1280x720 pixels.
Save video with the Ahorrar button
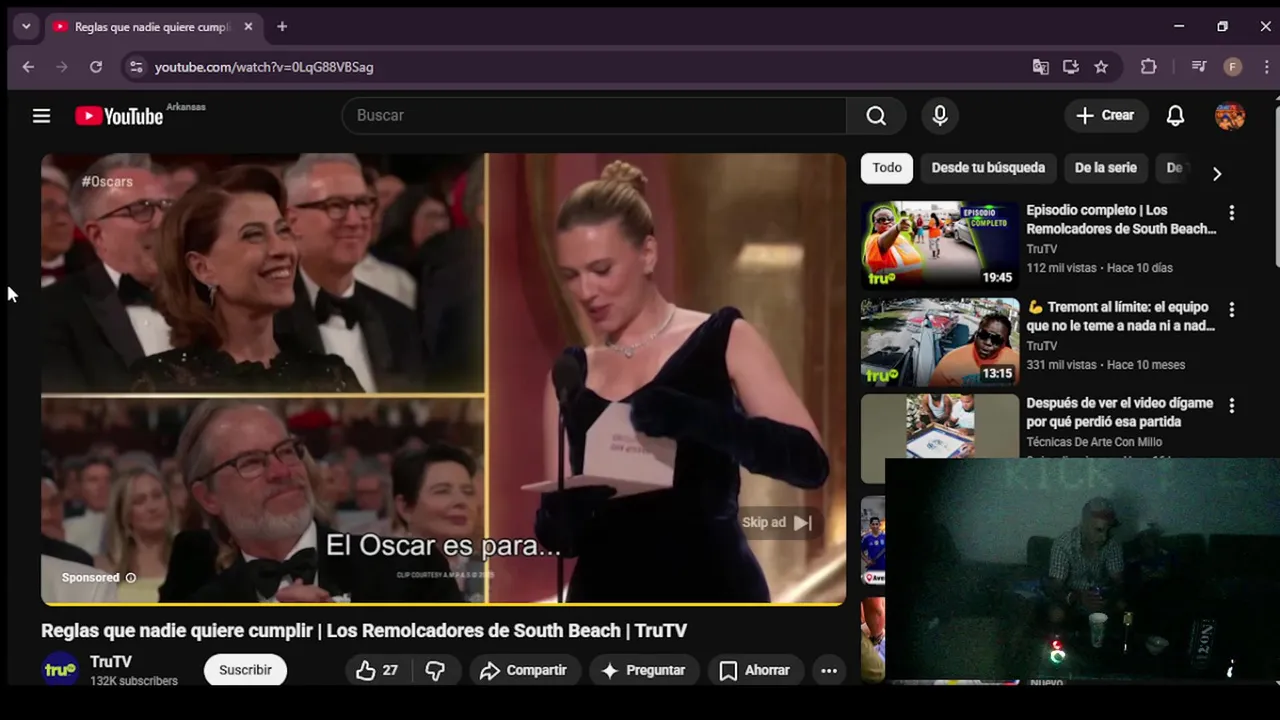coord(755,670)
